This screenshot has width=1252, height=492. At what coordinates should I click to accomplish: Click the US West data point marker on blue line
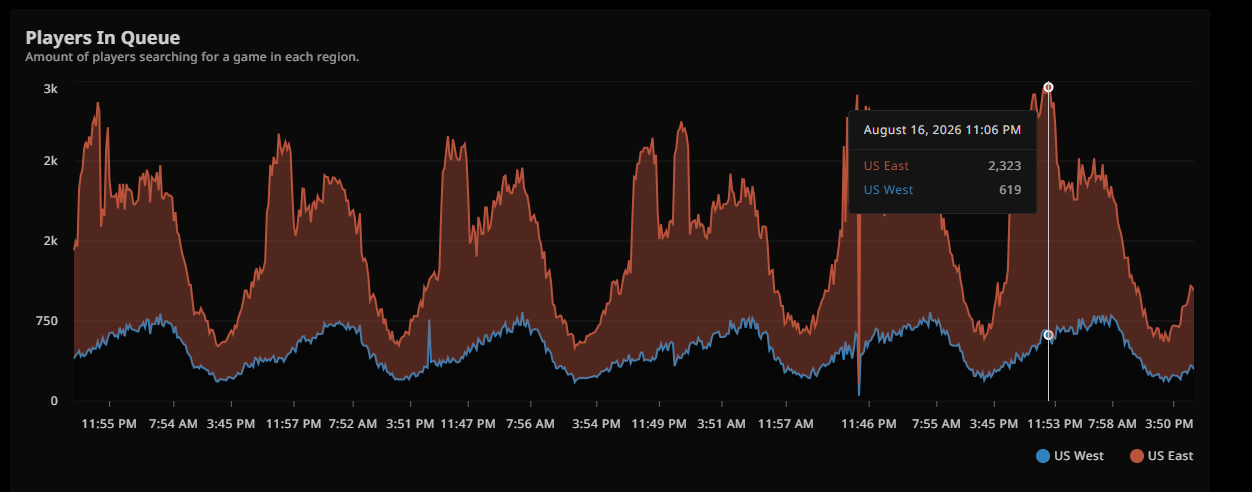pyautogui.click(x=1048, y=335)
